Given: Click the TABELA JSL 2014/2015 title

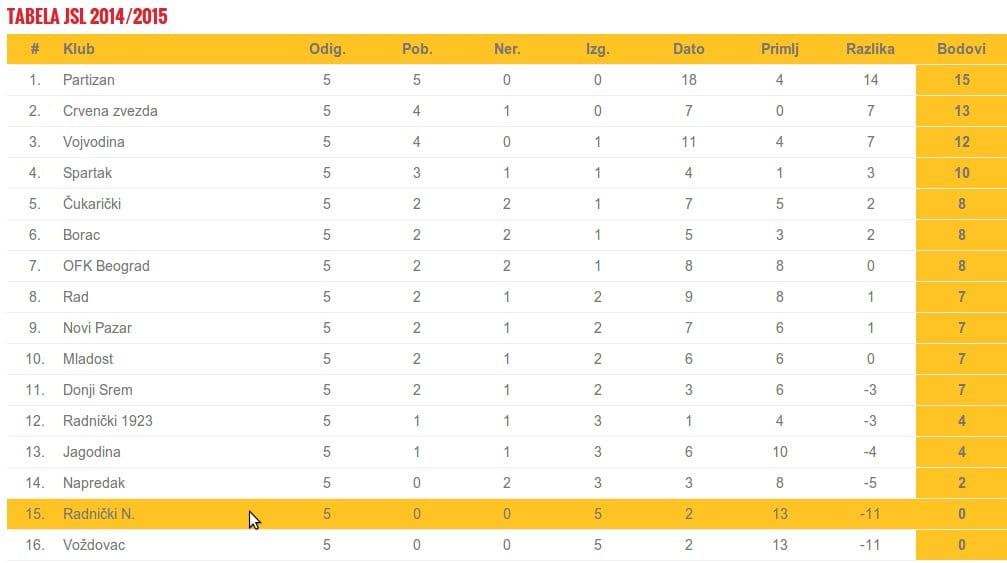Looking at the screenshot, I should point(87,17).
